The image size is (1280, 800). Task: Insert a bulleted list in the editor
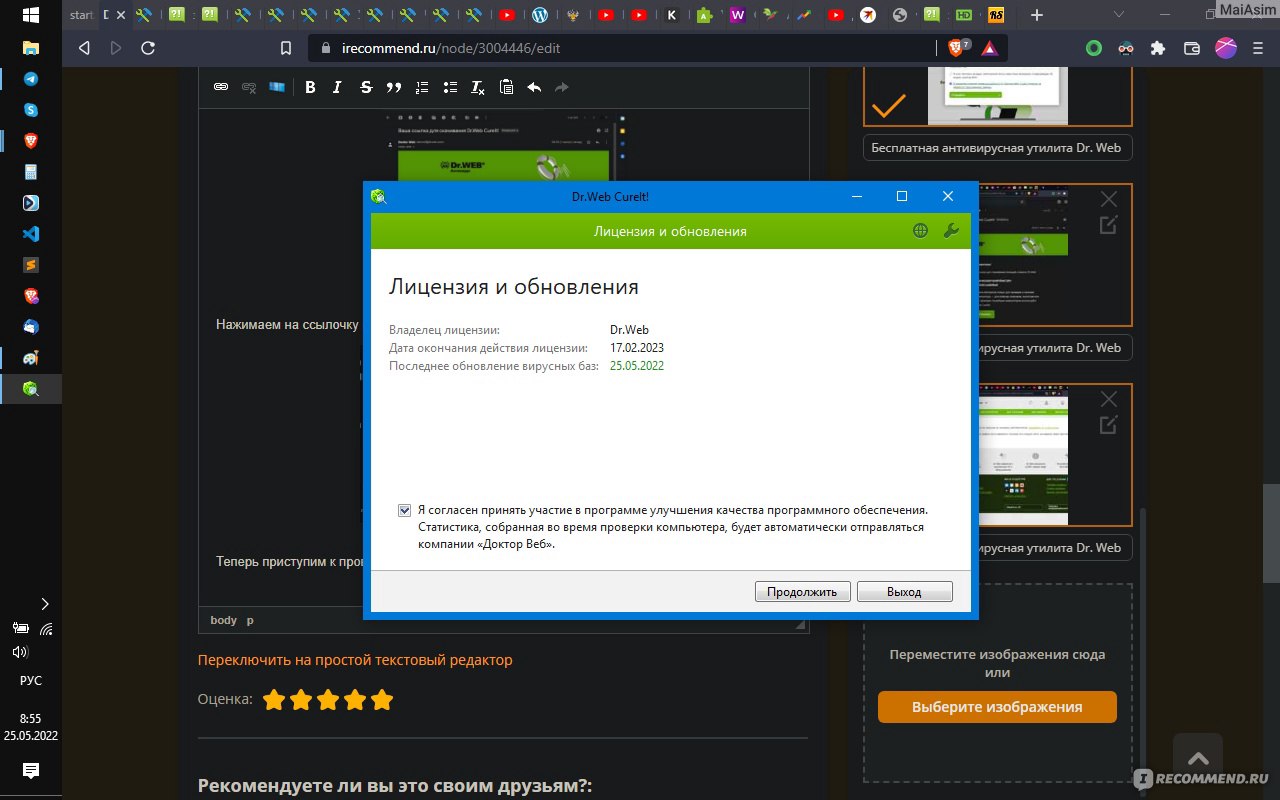coord(450,88)
